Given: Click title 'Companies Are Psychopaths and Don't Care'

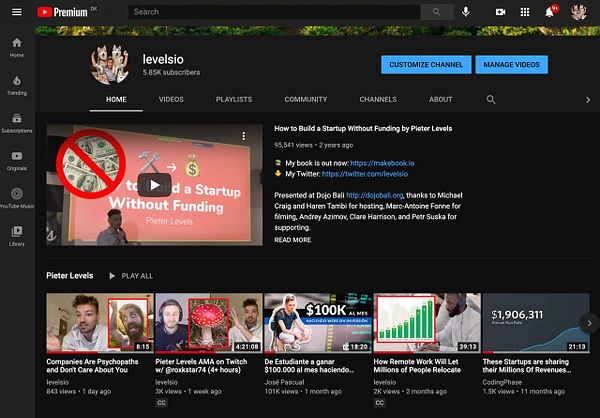Looking at the screenshot, I should pos(92,366).
